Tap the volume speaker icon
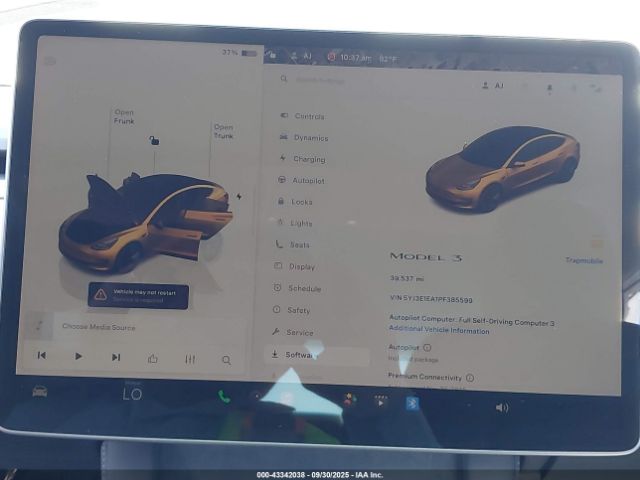Image resolution: width=640 pixels, height=480 pixels. tap(501, 407)
